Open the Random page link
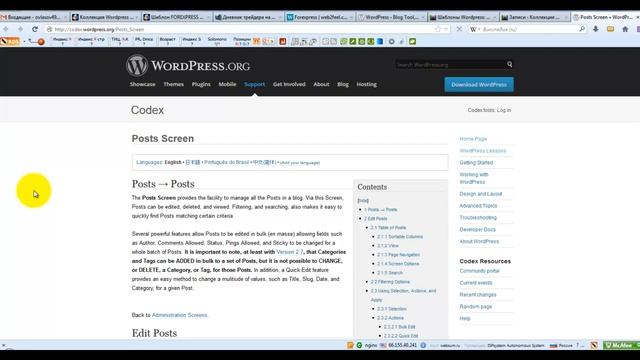This screenshot has width=640, height=360. tap(476, 307)
